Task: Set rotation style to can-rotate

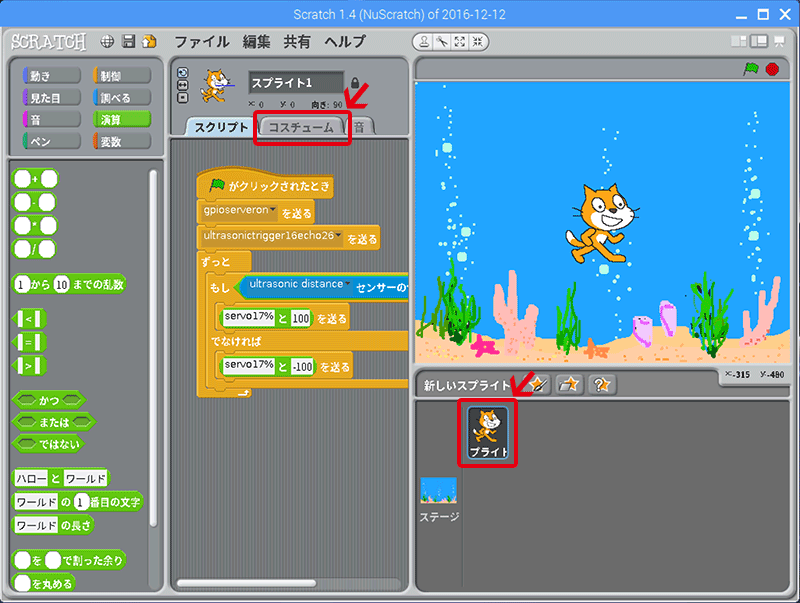Action: (182, 73)
